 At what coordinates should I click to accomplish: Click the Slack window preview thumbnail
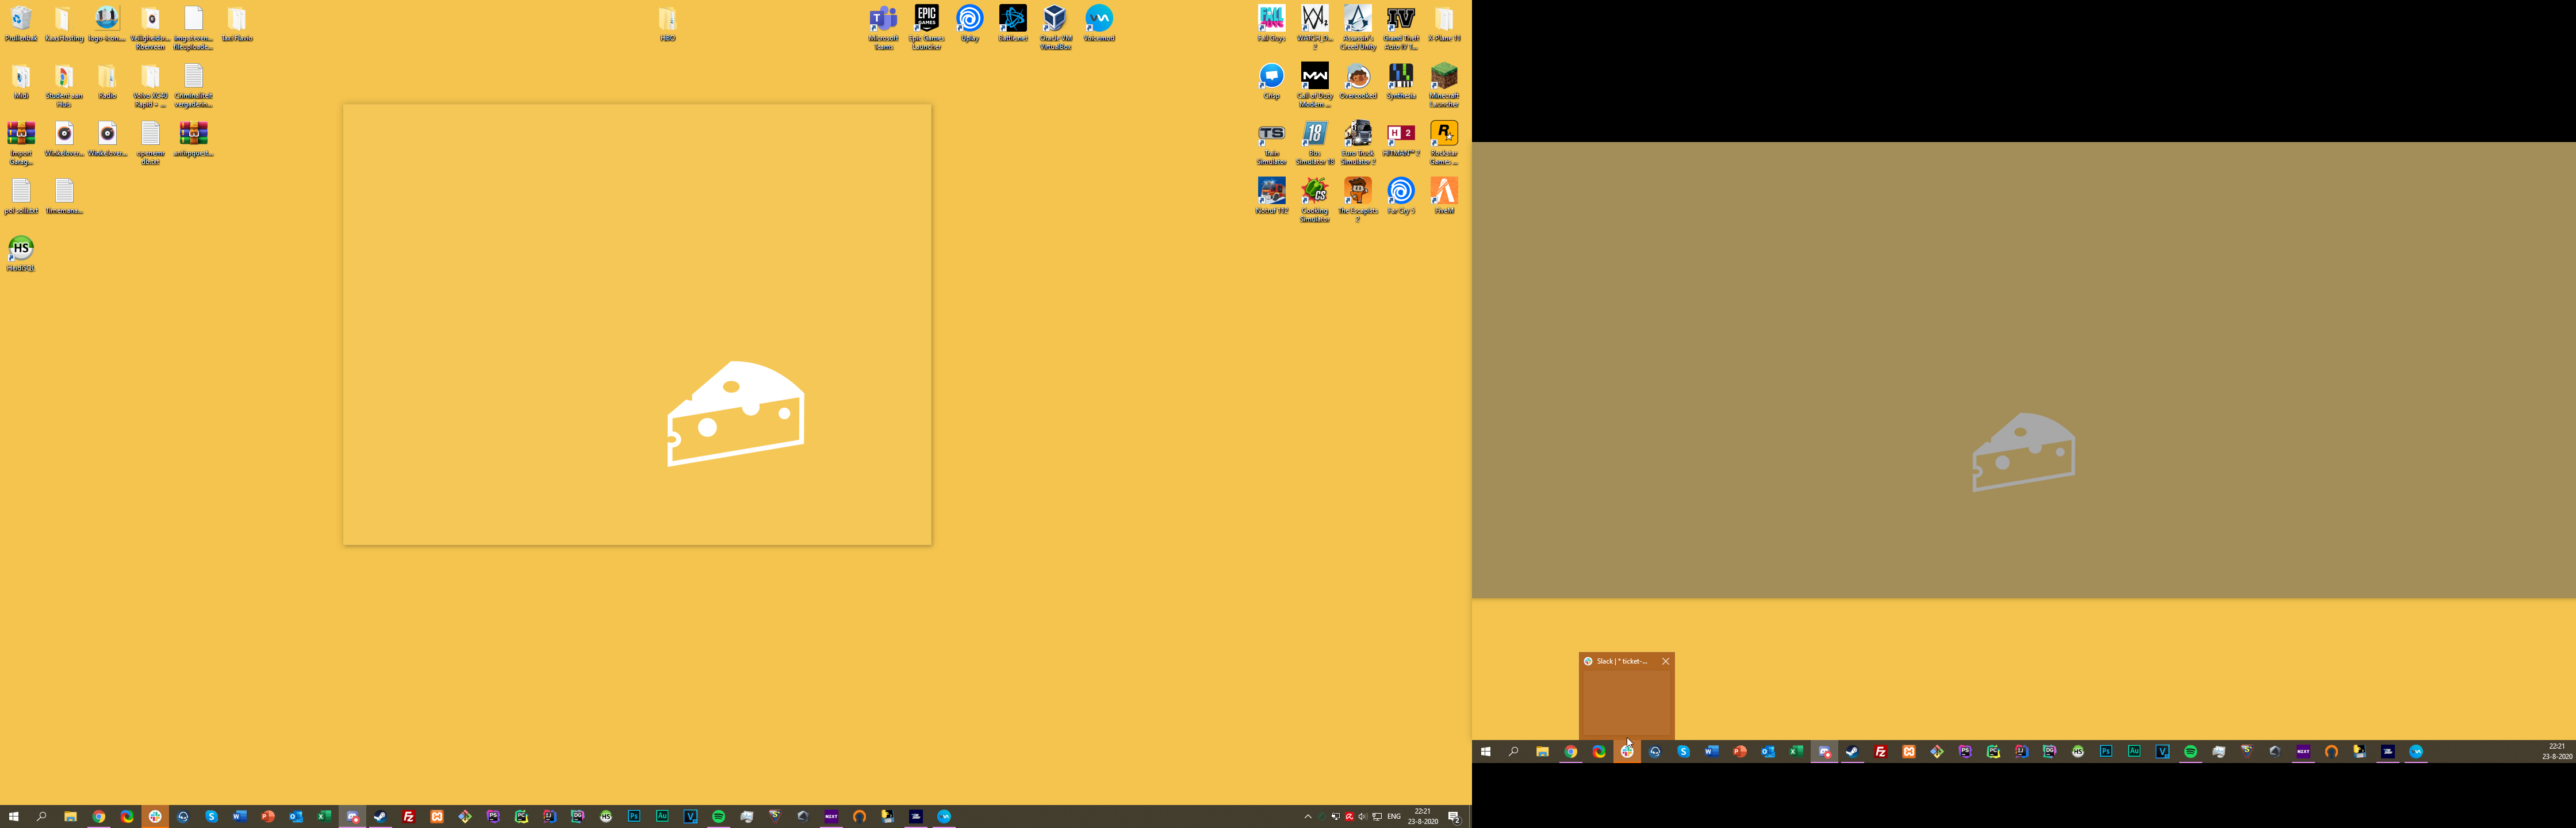click(1626, 703)
